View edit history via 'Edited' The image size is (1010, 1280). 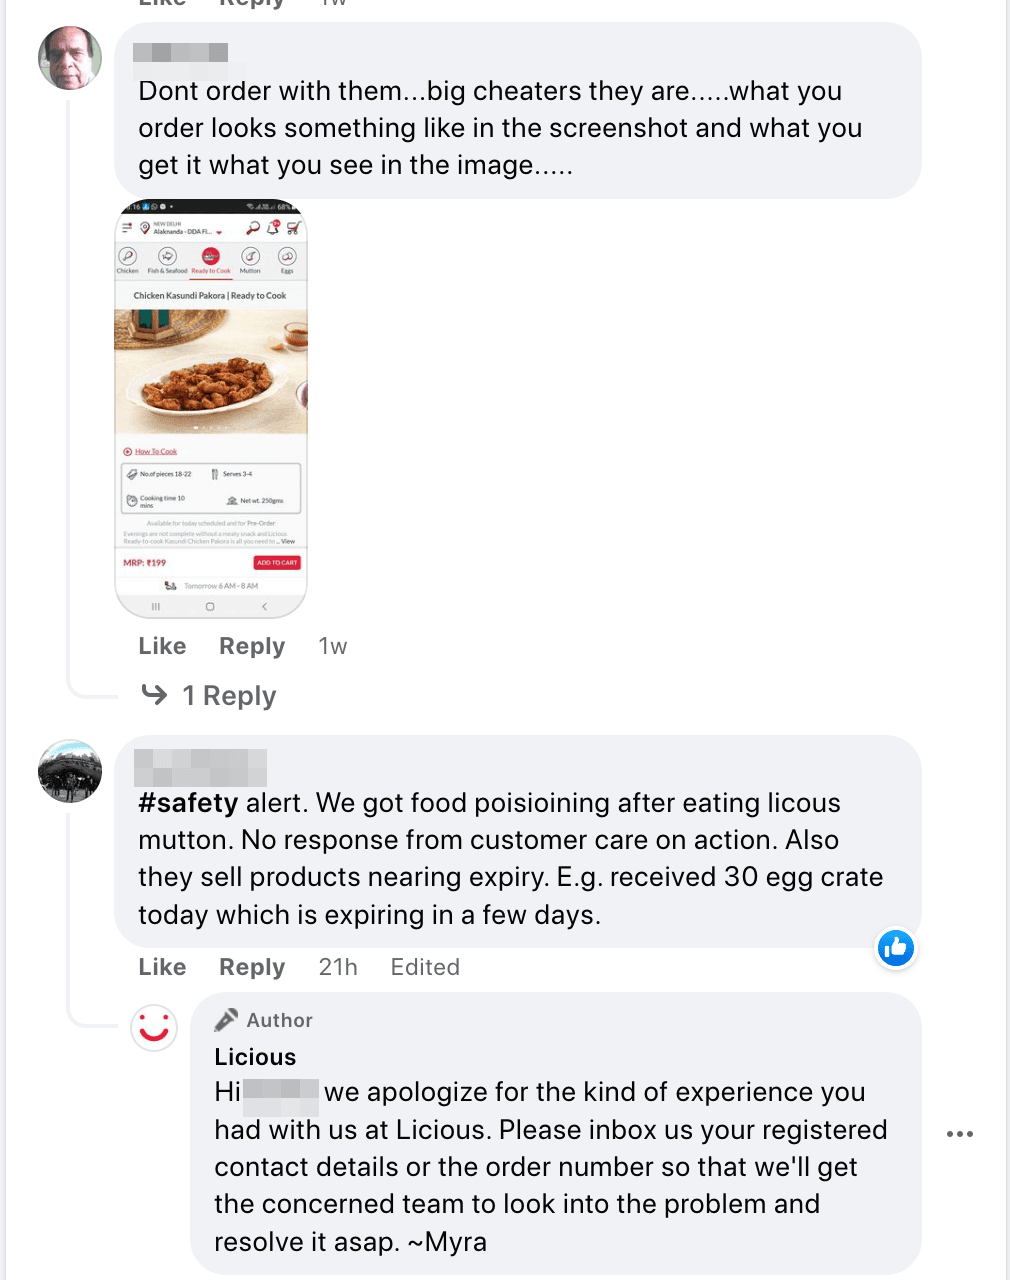[x=425, y=967]
